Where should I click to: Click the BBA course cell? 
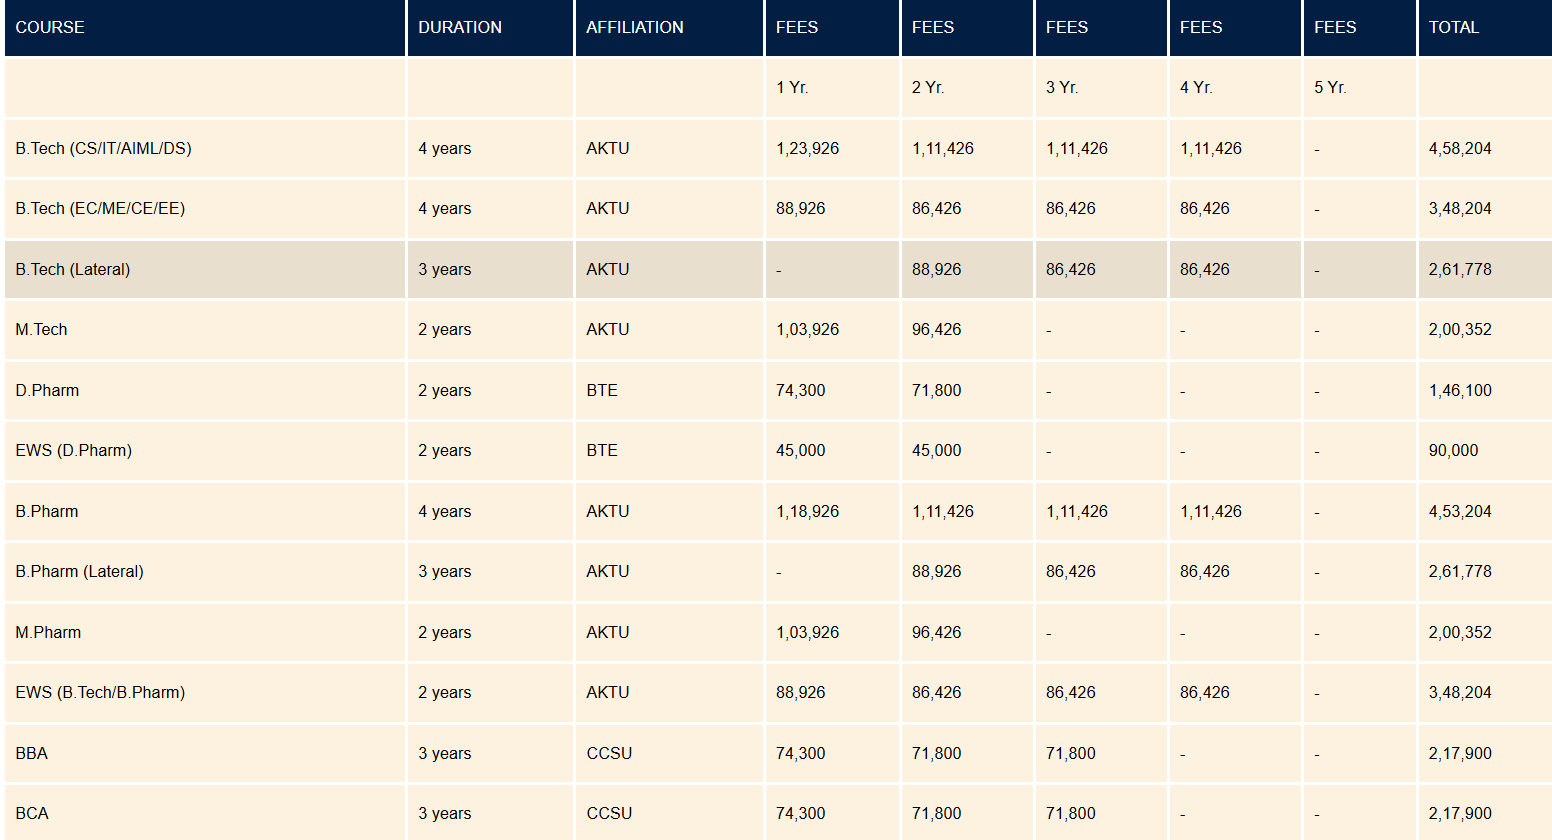pyautogui.click(x=32, y=754)
